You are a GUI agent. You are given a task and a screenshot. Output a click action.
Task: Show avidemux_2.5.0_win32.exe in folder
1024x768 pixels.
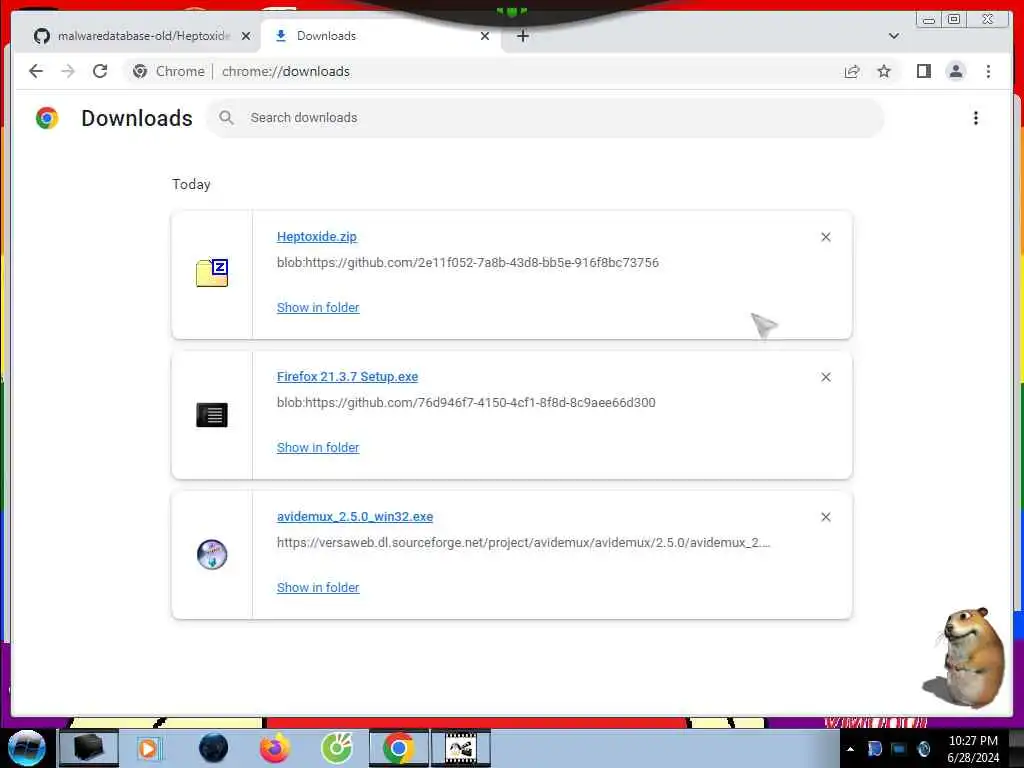tap(318, 586)
